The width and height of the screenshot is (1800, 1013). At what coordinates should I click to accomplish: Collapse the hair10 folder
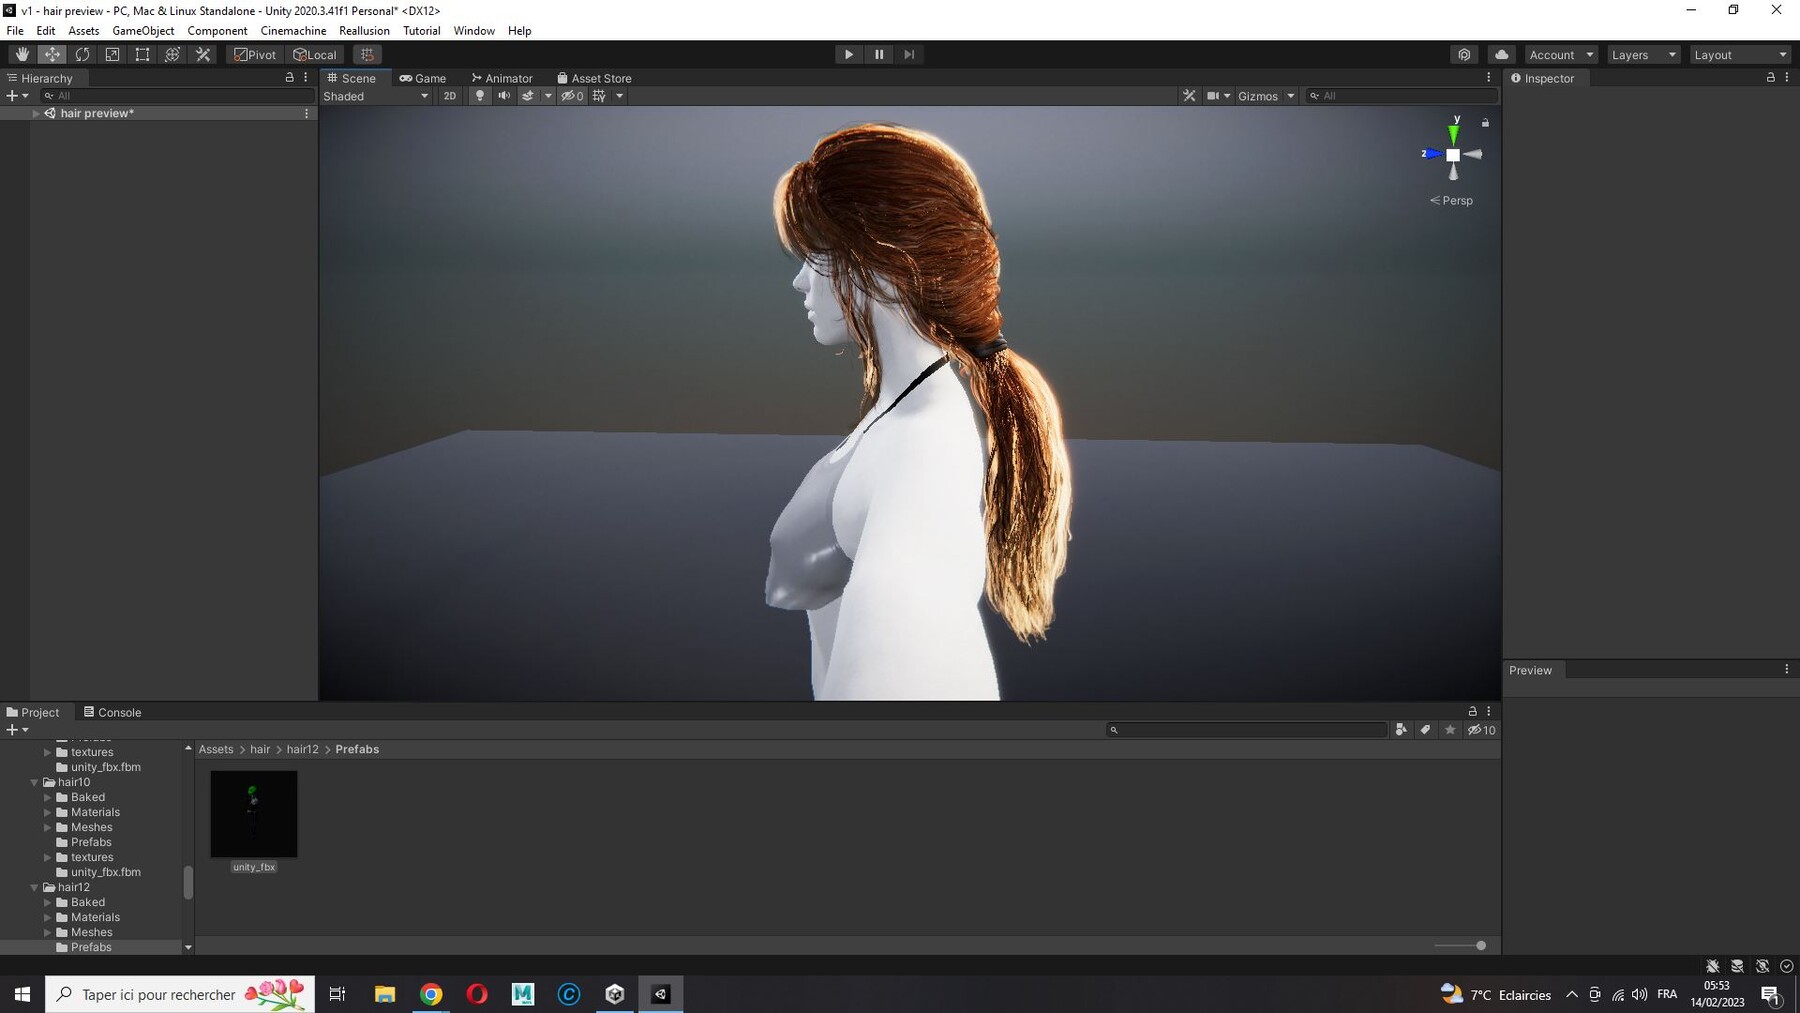click(35, 782)
